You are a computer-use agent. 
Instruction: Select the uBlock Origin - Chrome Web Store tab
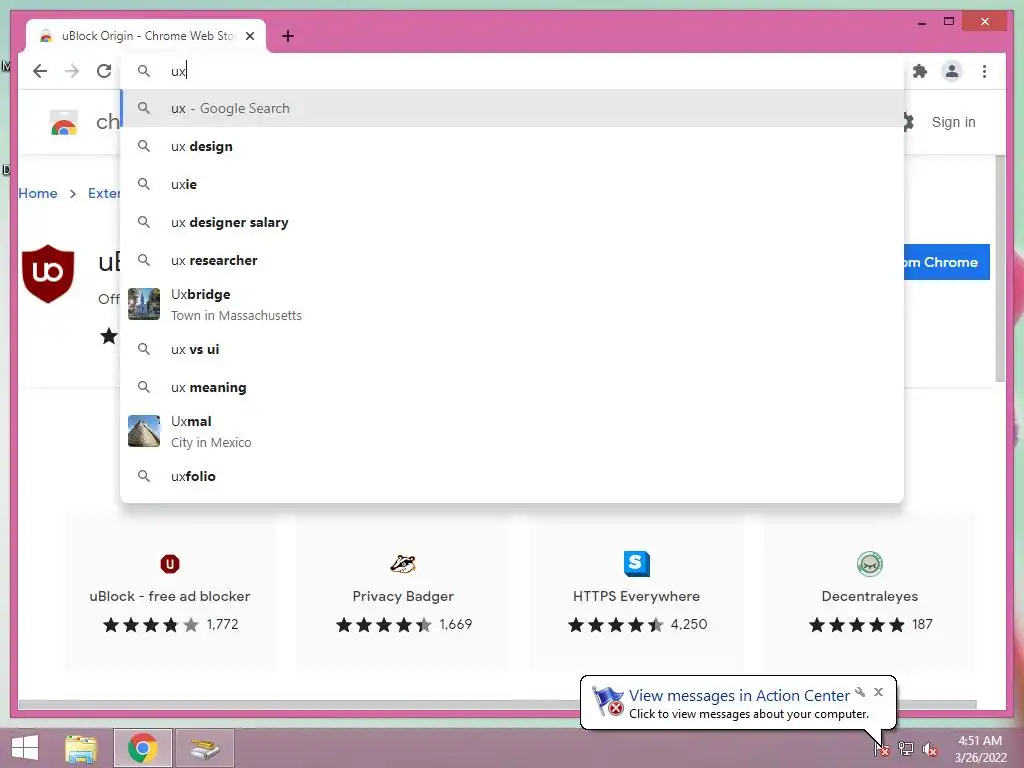146,36
